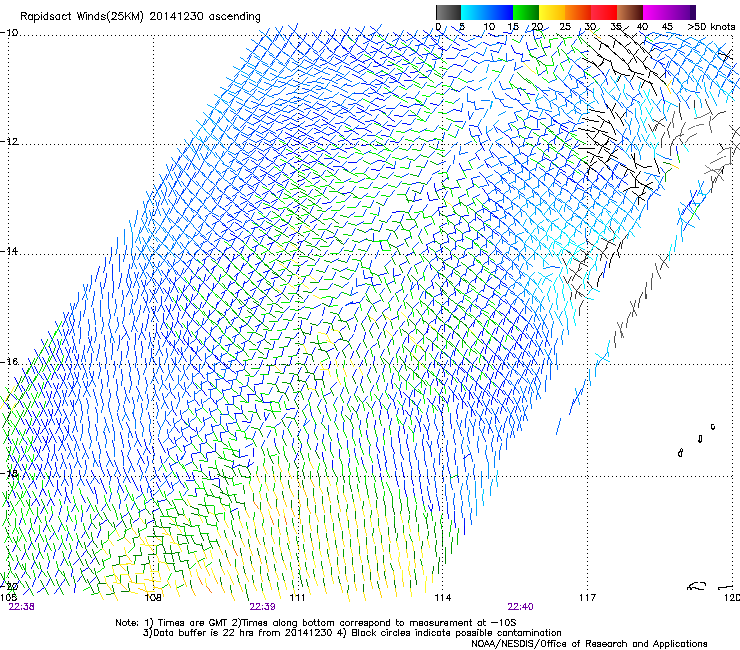The width and height of the screenshot is (740, 650).
Task: Click the '22:39' purple time label
Action: (262, 607)
